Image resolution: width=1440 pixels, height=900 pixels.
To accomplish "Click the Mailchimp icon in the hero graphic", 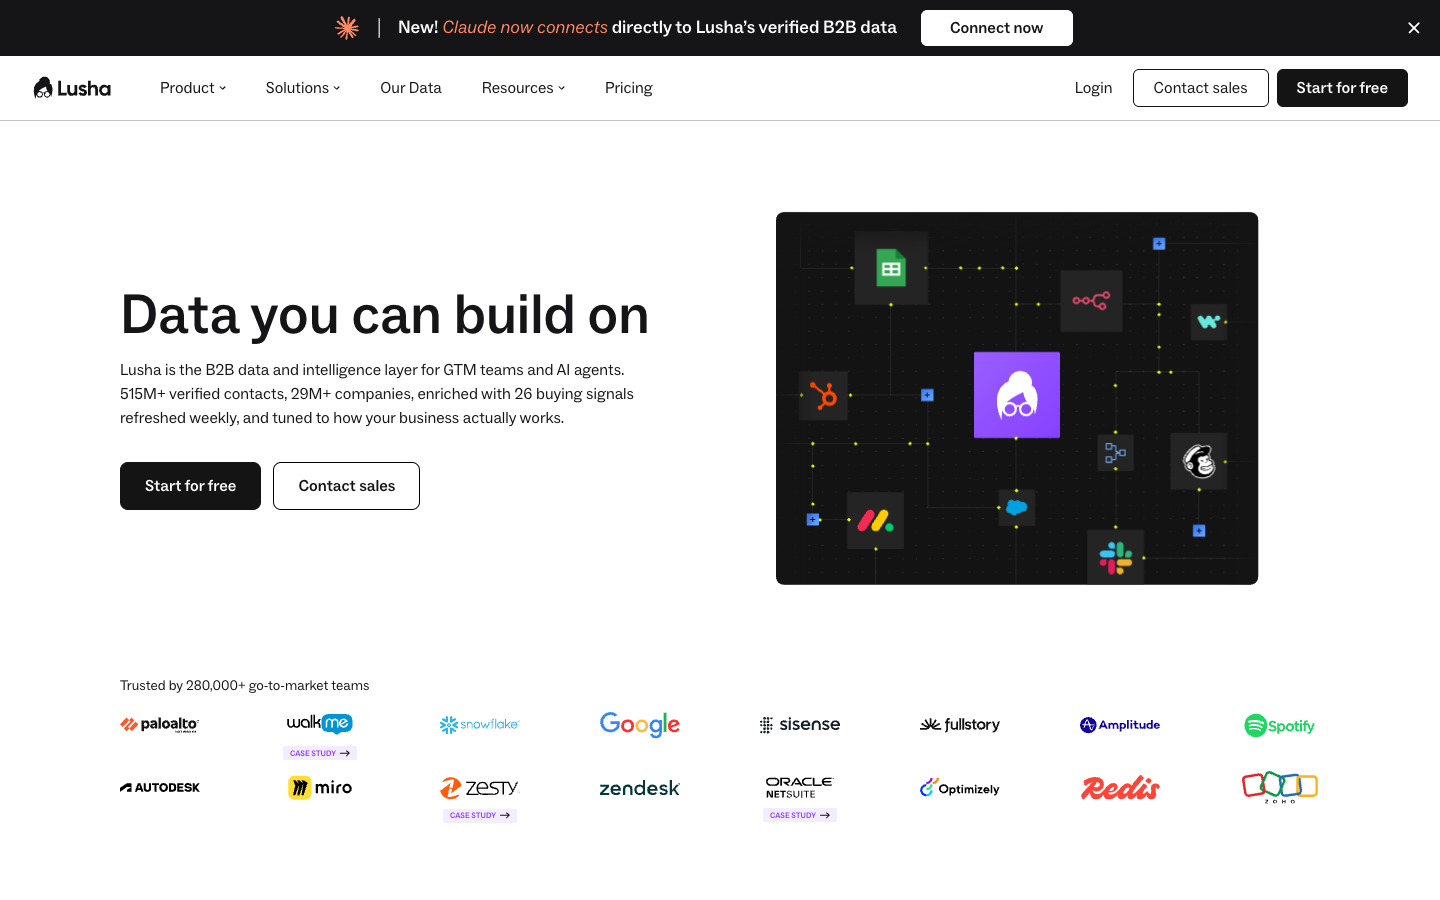I will pos(1199,461).
